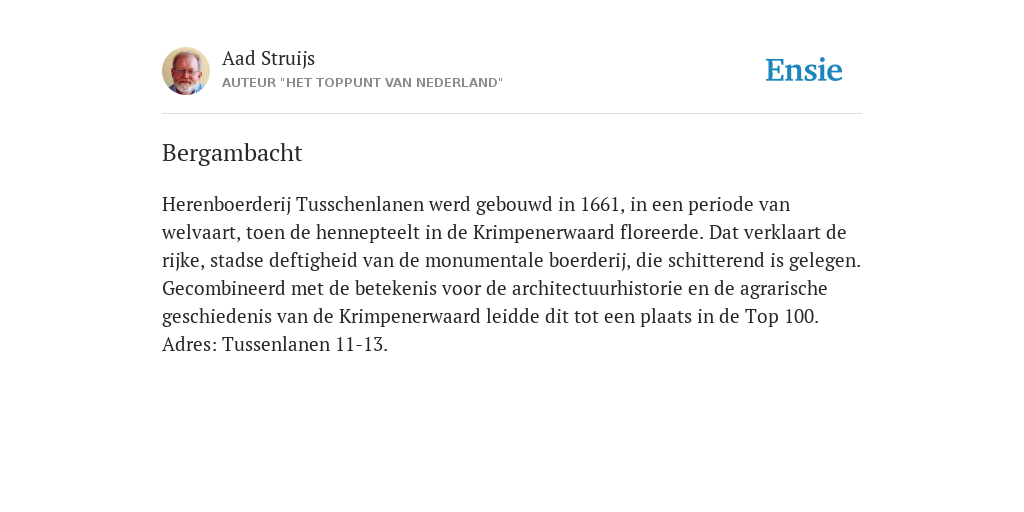The image size is (1024, 512).
Task: Click the Bergambacht heading
Action: pyautogui.click(x=232, y=153)
